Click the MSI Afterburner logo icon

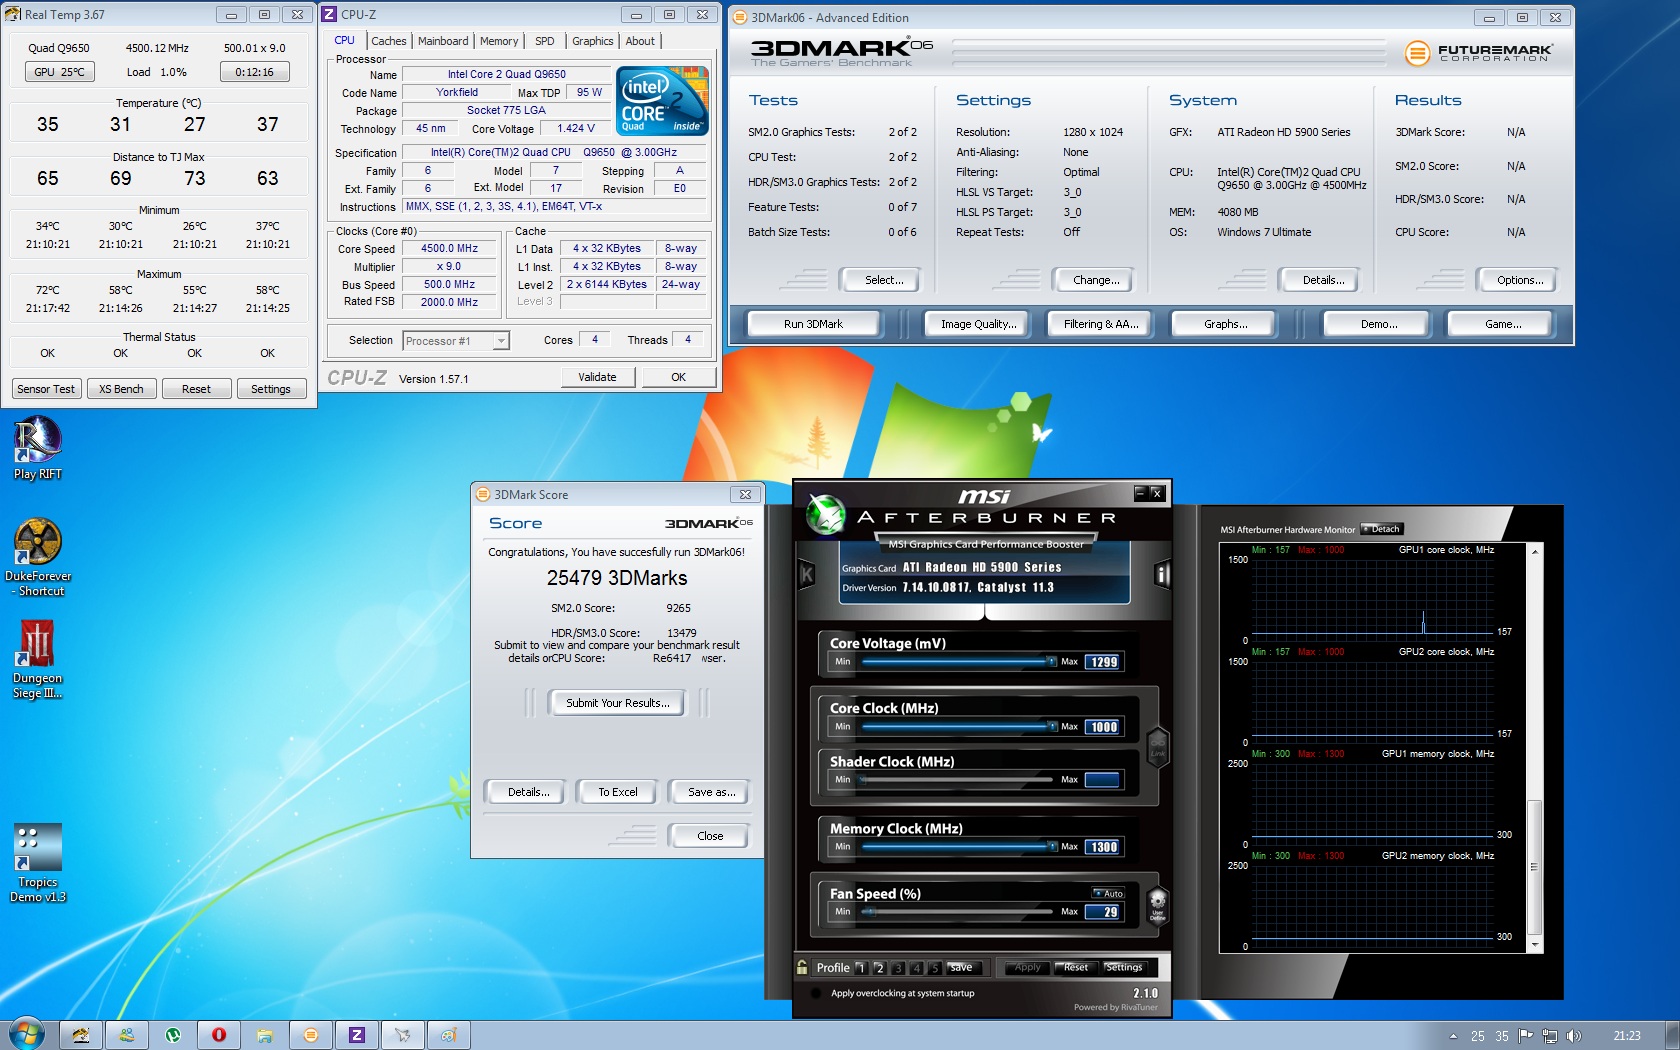[x=826, y=514]
